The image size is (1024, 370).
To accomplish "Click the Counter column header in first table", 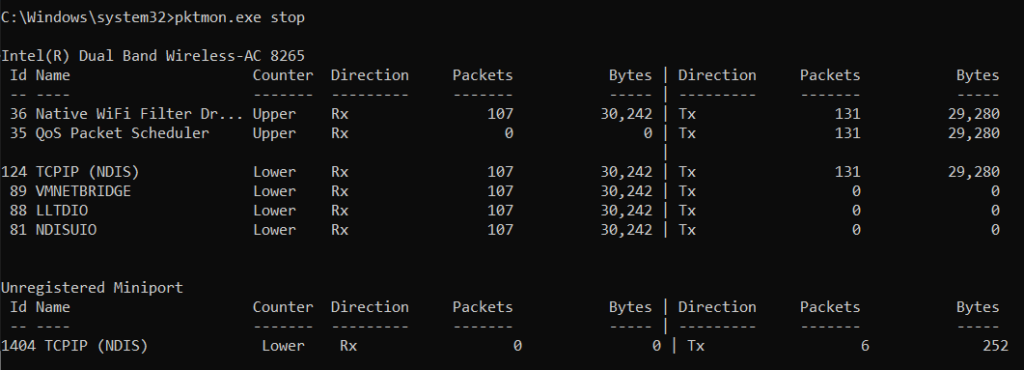I will point(283,76).
